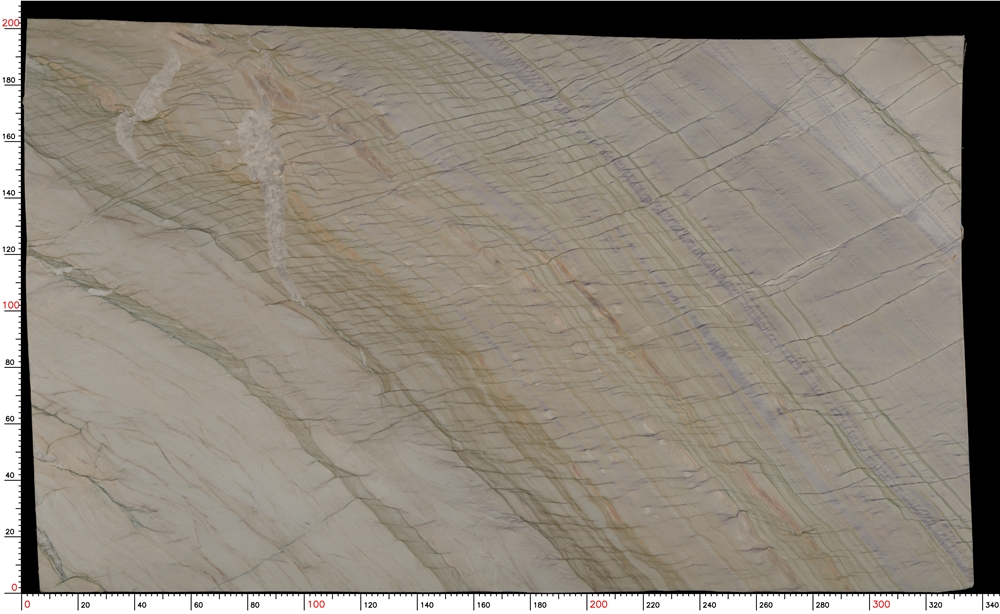Screen dimensions: 1000x614
Task: Select the red 300 label on horizontal ruler
Action: [881, 604]
